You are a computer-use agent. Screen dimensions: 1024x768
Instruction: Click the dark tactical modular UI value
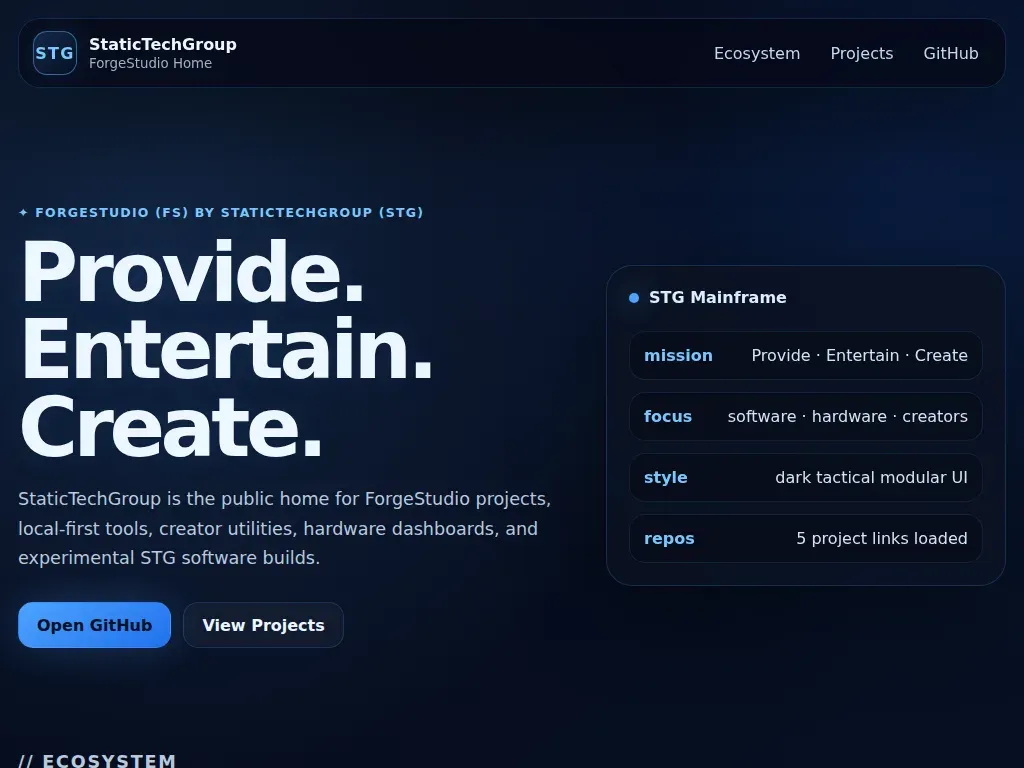tap(871, 477)
